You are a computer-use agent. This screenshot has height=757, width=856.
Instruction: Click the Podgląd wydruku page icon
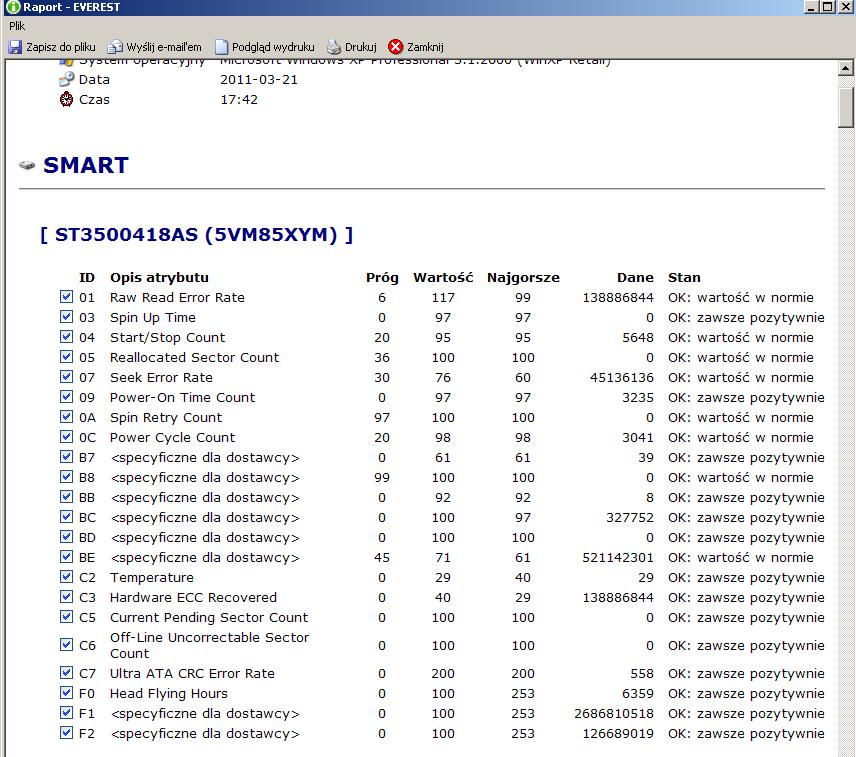[x=221, y=47]
